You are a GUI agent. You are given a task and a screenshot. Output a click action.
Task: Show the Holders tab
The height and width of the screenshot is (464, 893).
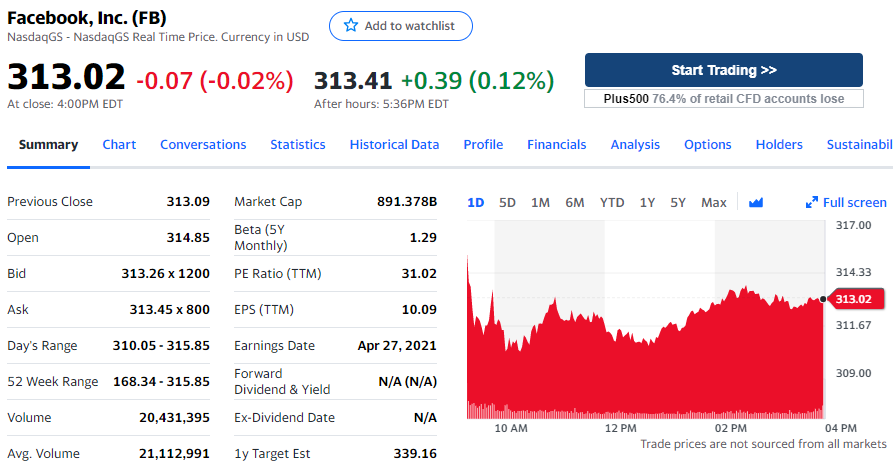click(x=779, y=145)
